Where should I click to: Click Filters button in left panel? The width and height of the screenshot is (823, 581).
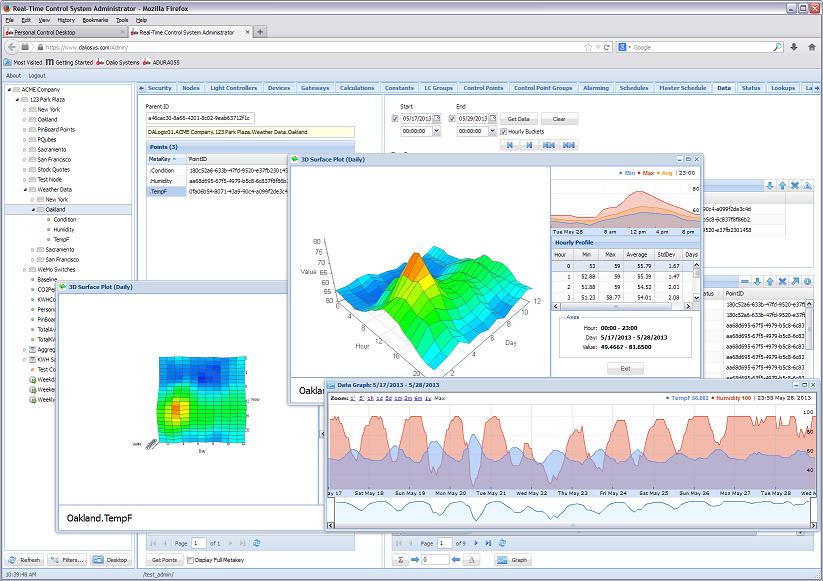click(x=67, y=560)
